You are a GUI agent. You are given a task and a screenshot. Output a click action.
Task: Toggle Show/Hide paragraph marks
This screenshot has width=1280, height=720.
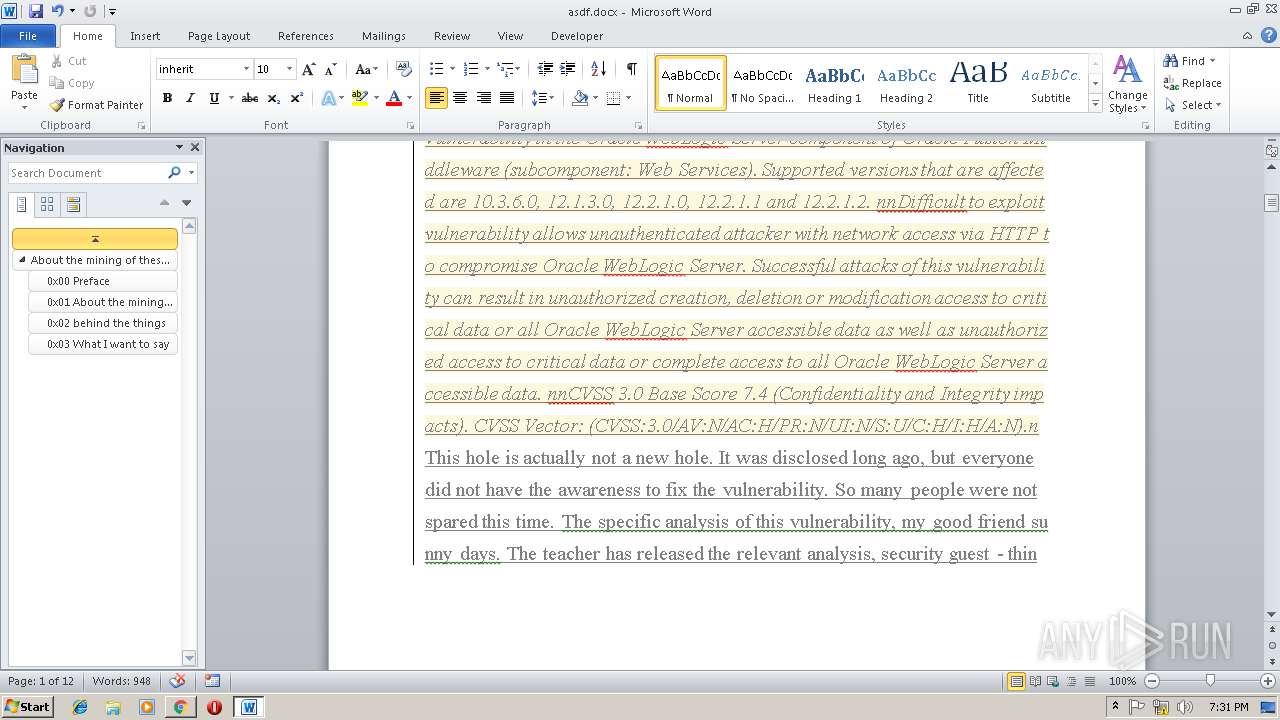631,69
